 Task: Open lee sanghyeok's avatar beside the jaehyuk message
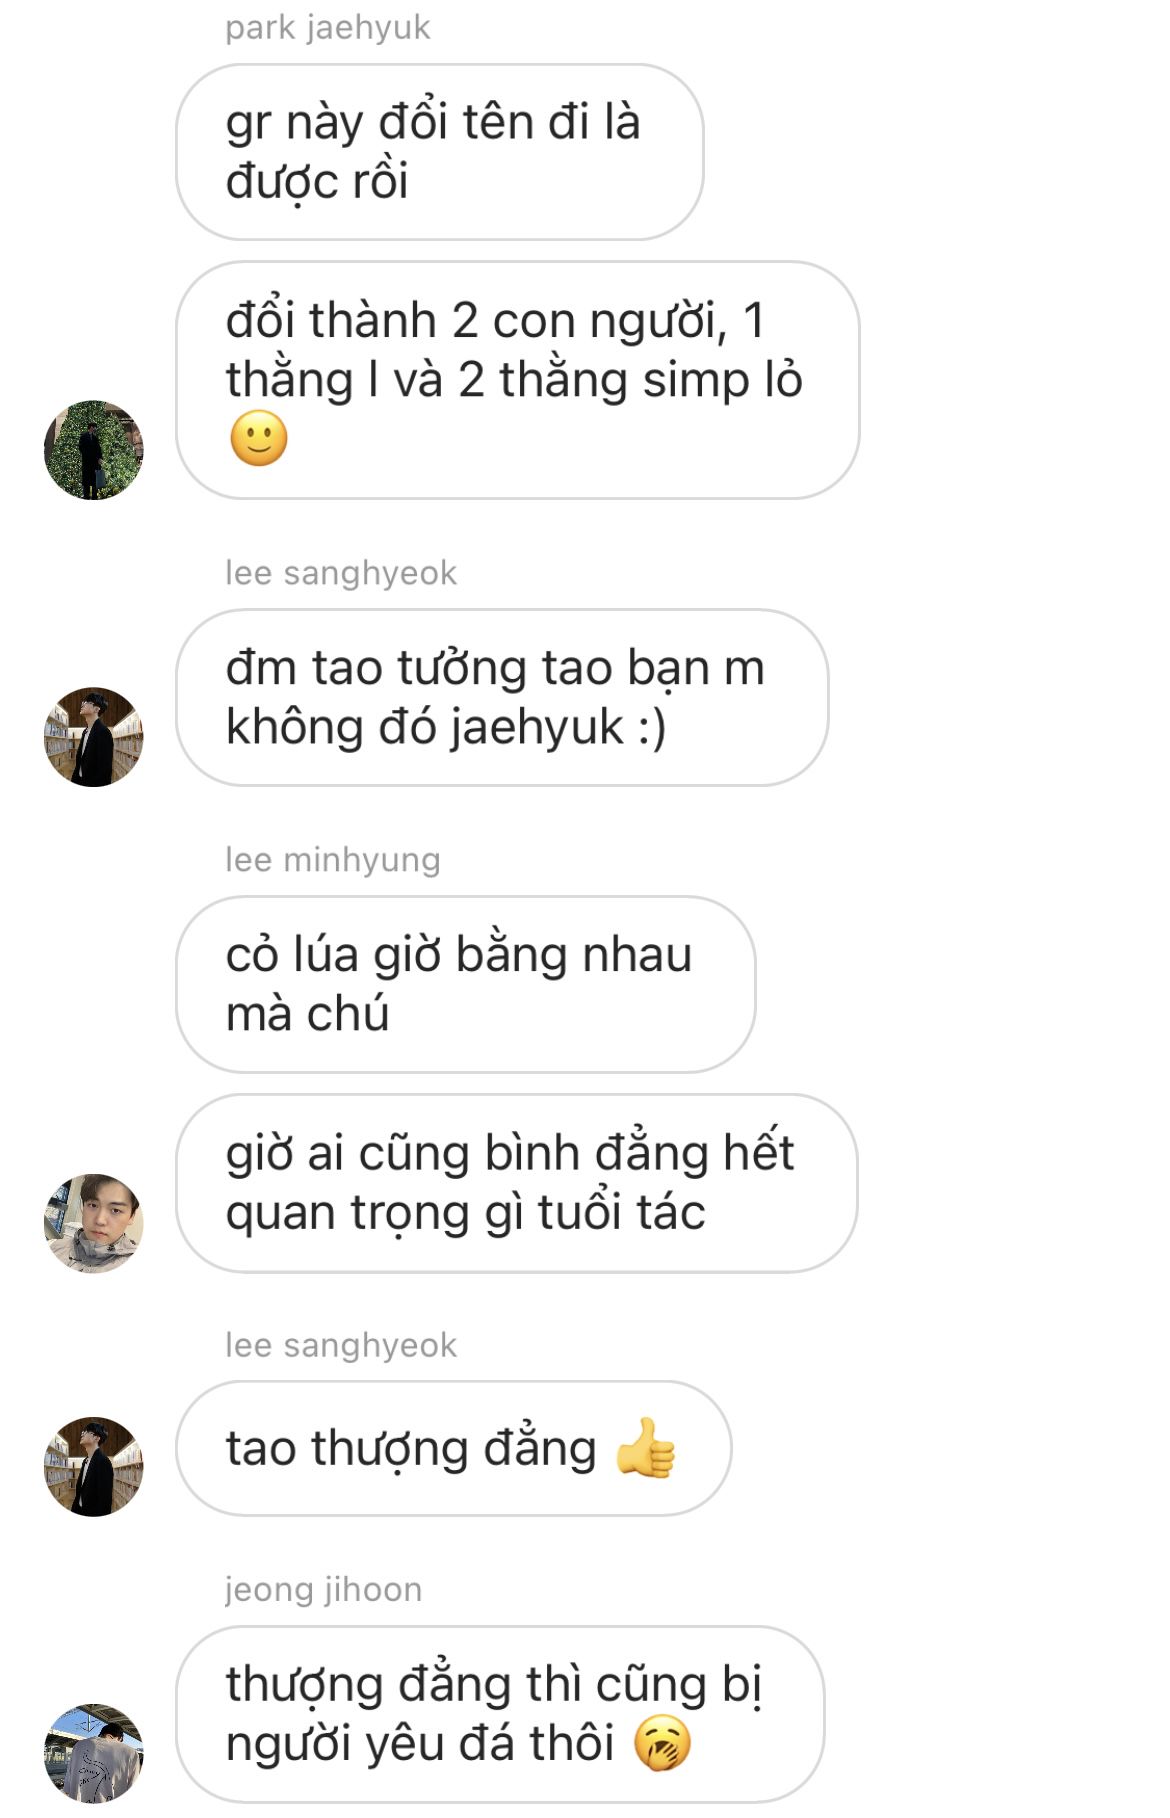[94, 737]
